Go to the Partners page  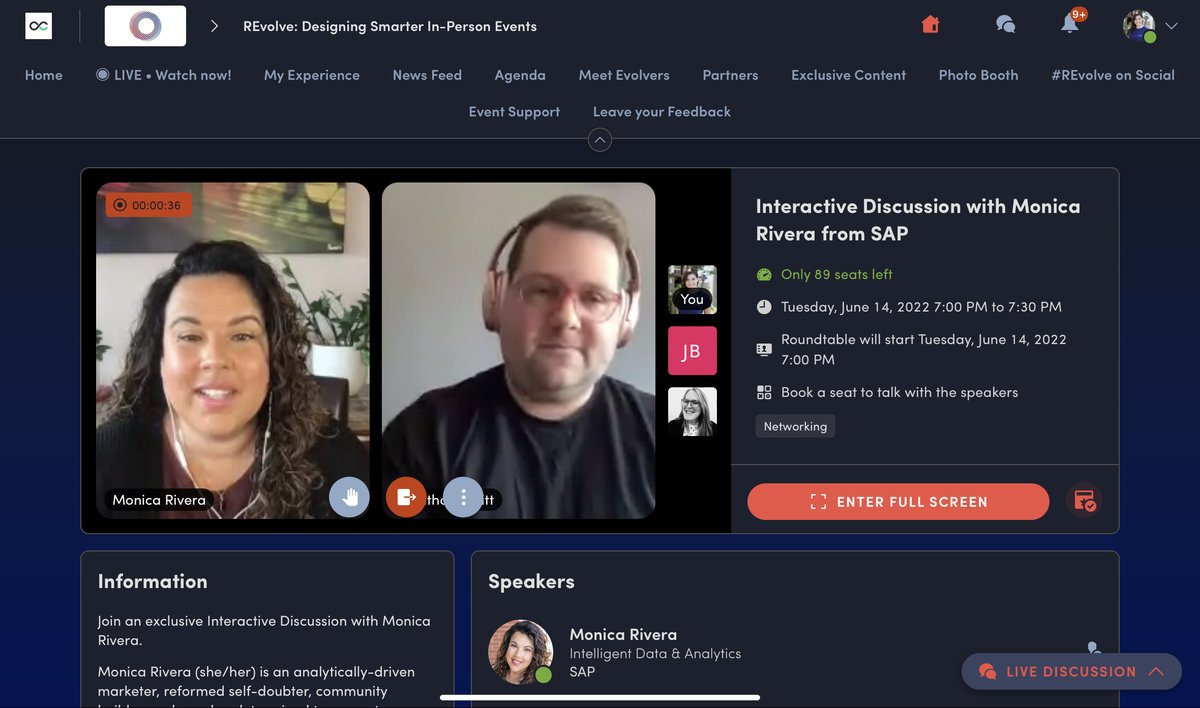730,75
